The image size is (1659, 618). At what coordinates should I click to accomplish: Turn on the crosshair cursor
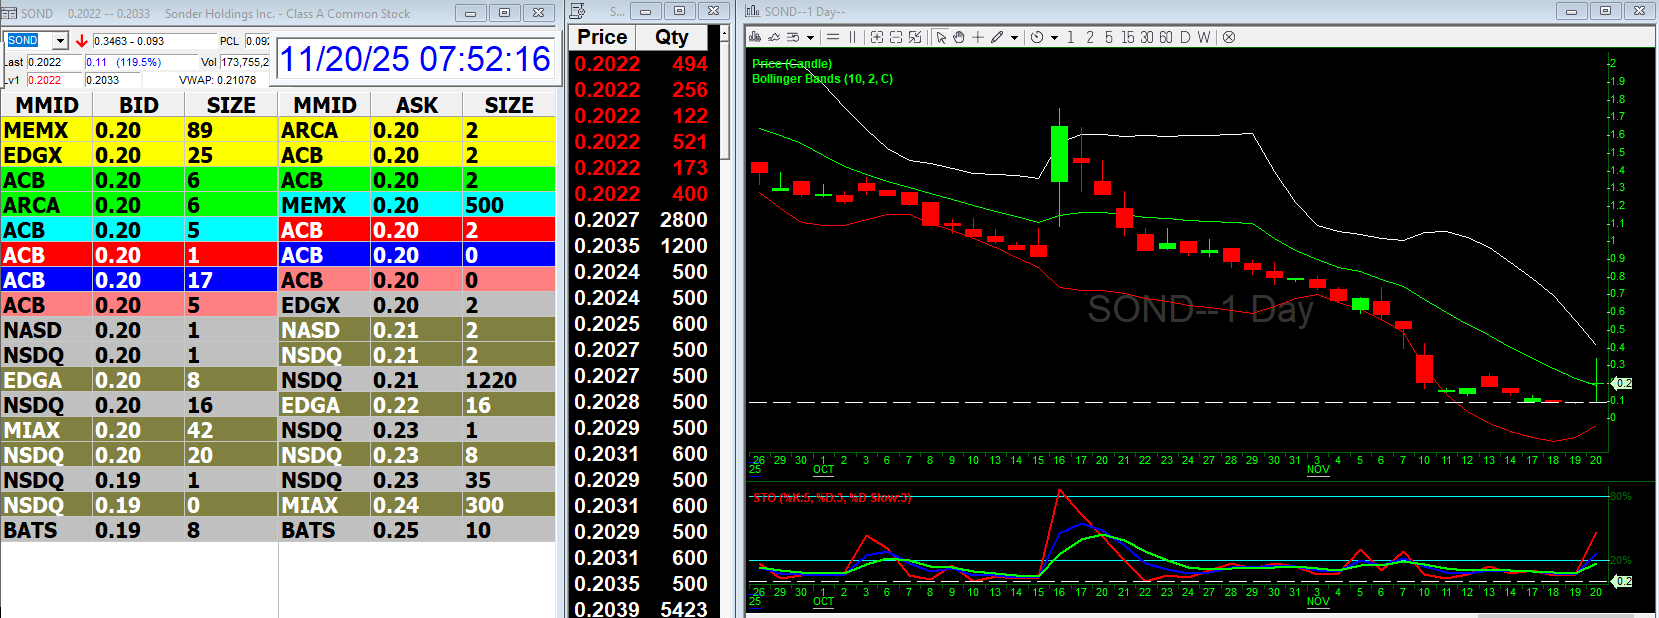[978, 37]
